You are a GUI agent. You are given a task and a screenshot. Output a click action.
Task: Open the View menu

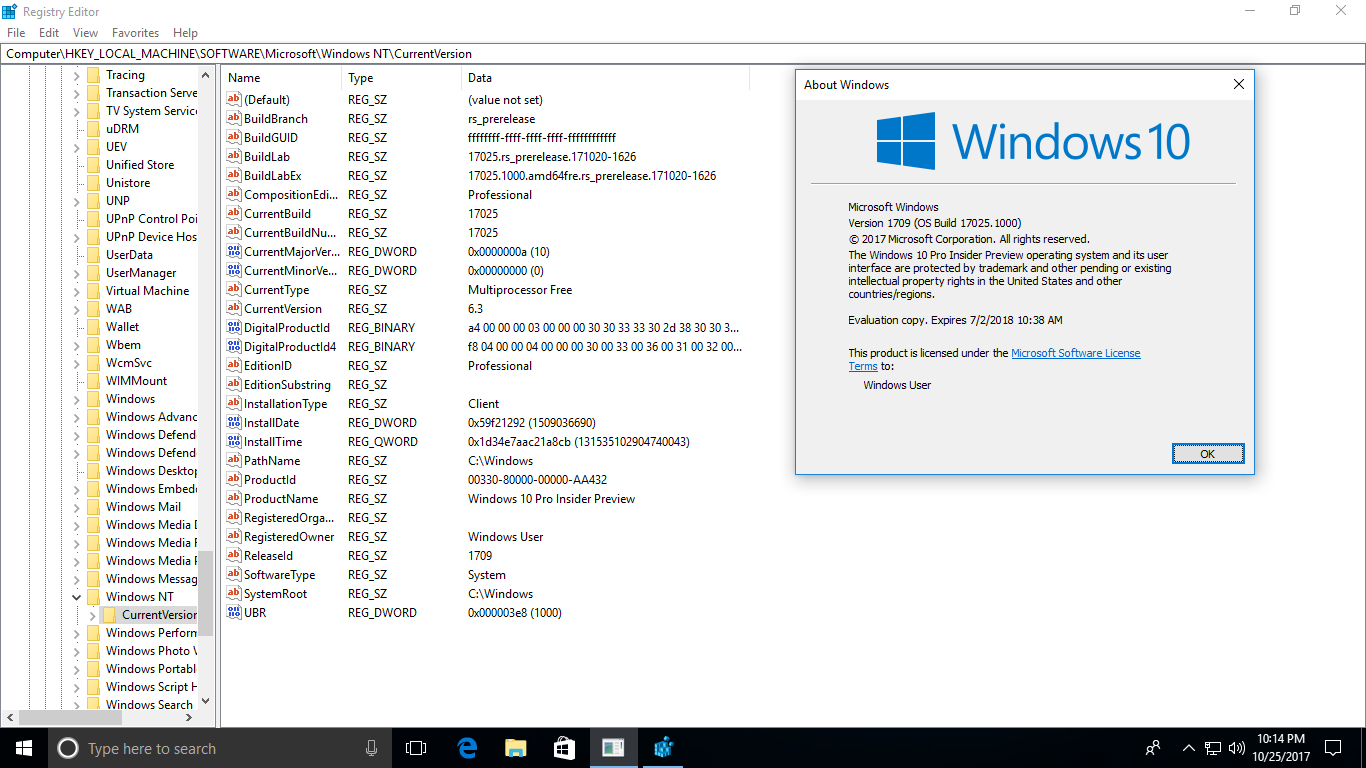pos(85,33)
